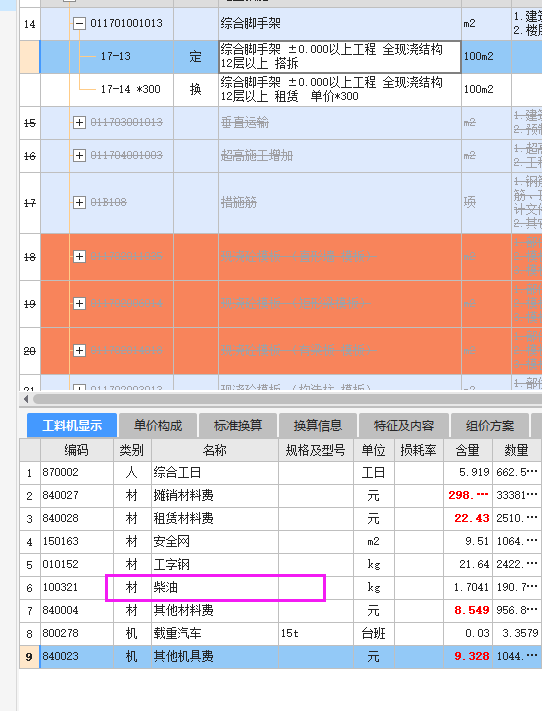Click the 17-13 name cell with 搭拆
This screenshot has width=542, height=711.
pyautogui.click(x=340, y=56)
